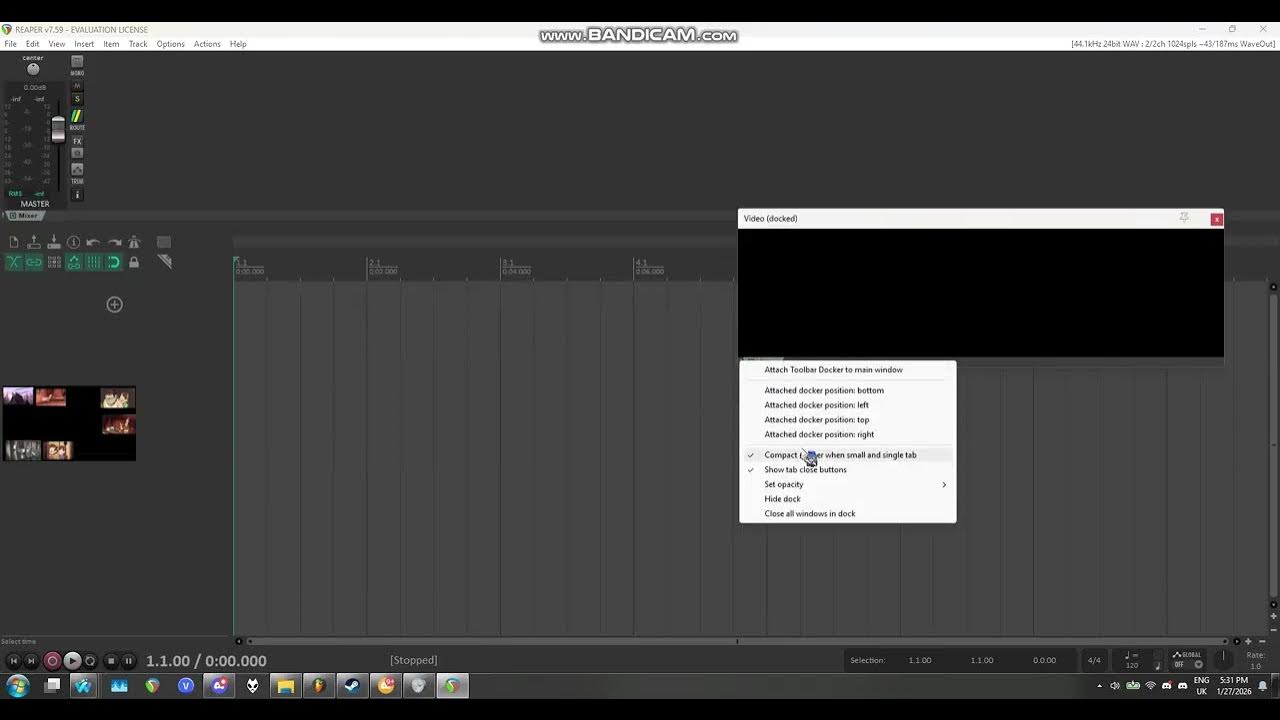Image resolution: width=1280 pixels, height=720 pixels.
Task: Click the master volume fader
Action: coord(58,129)
